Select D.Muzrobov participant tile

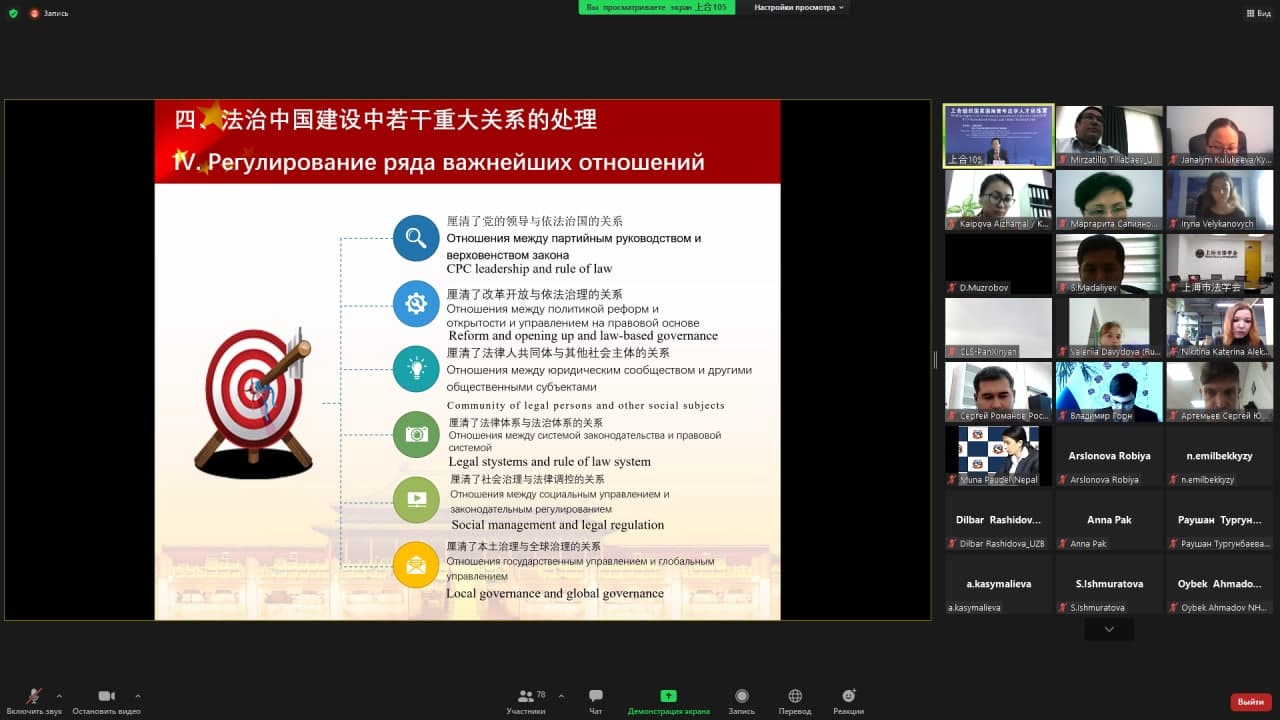tap(999, 263)
